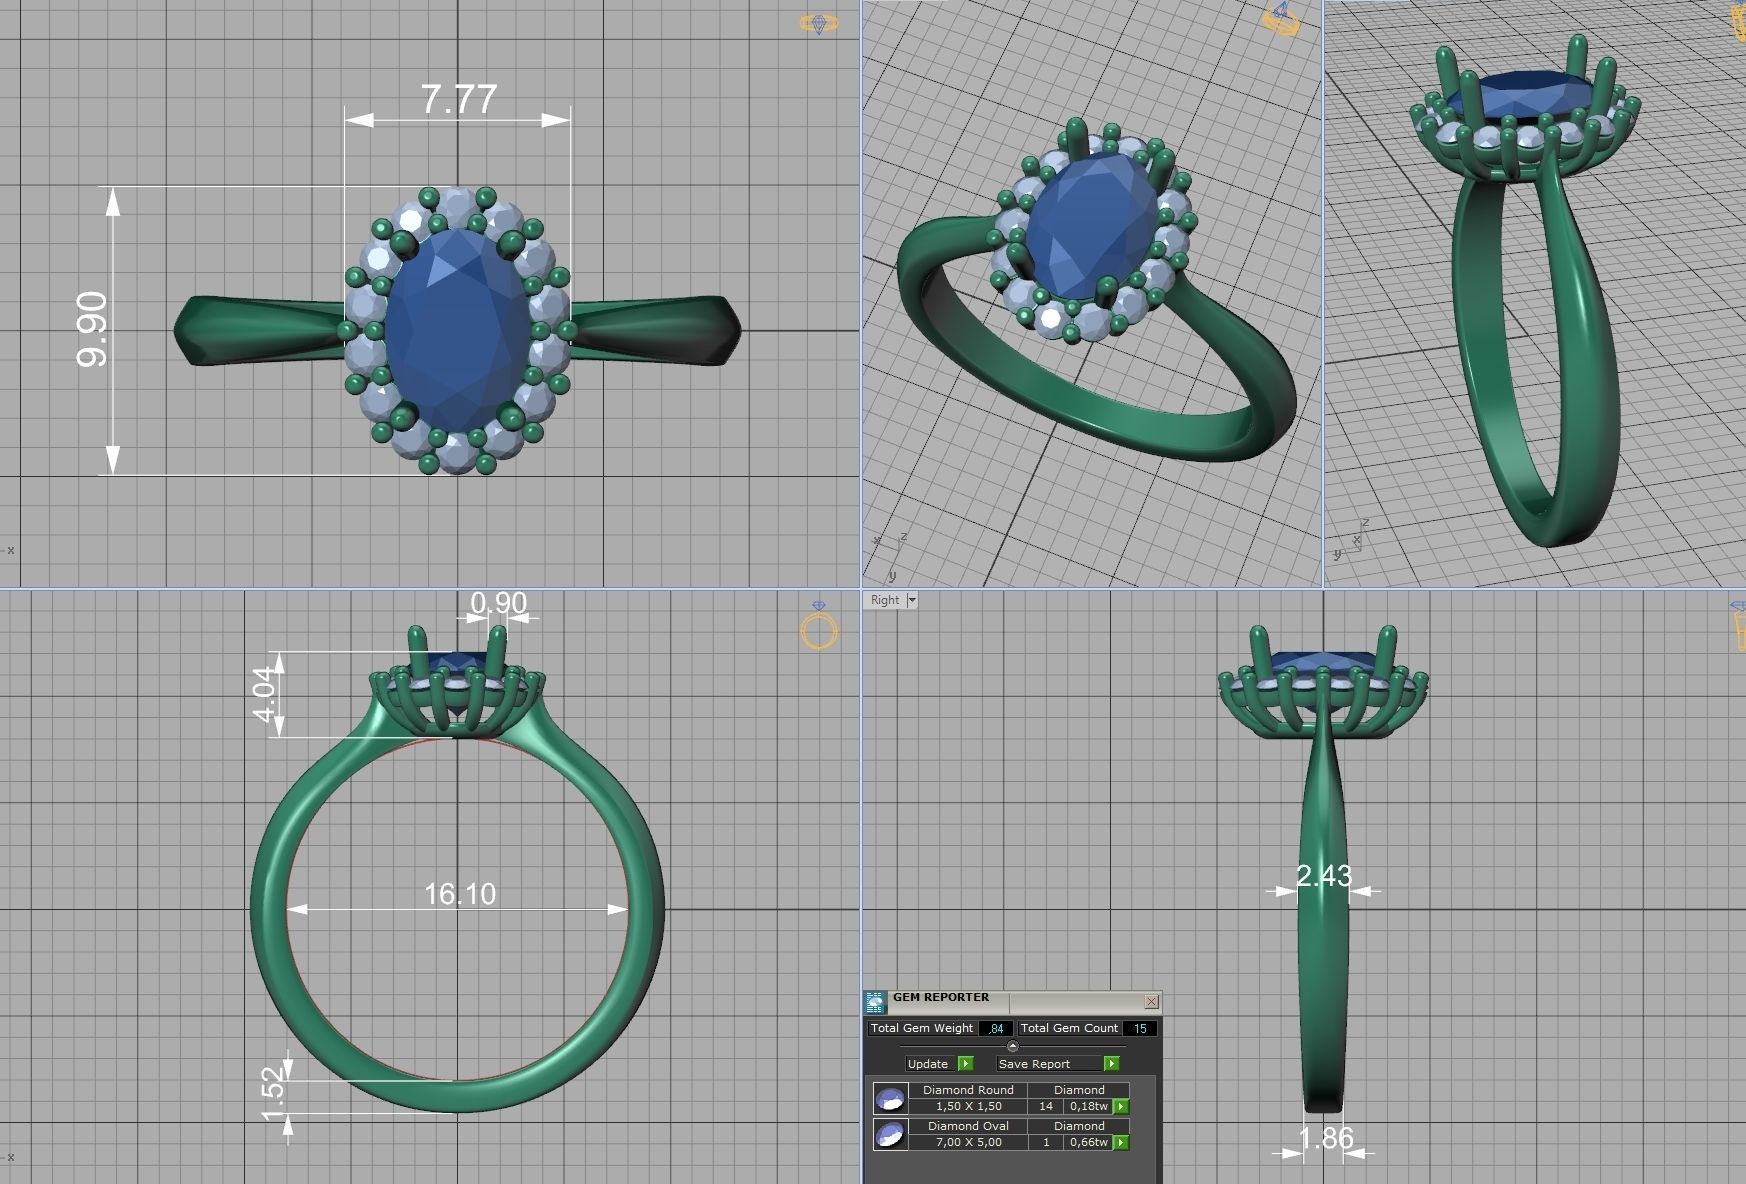Click the green arrow on the Diamond Round row
The image size is (1746, 1184).
1121,1106
